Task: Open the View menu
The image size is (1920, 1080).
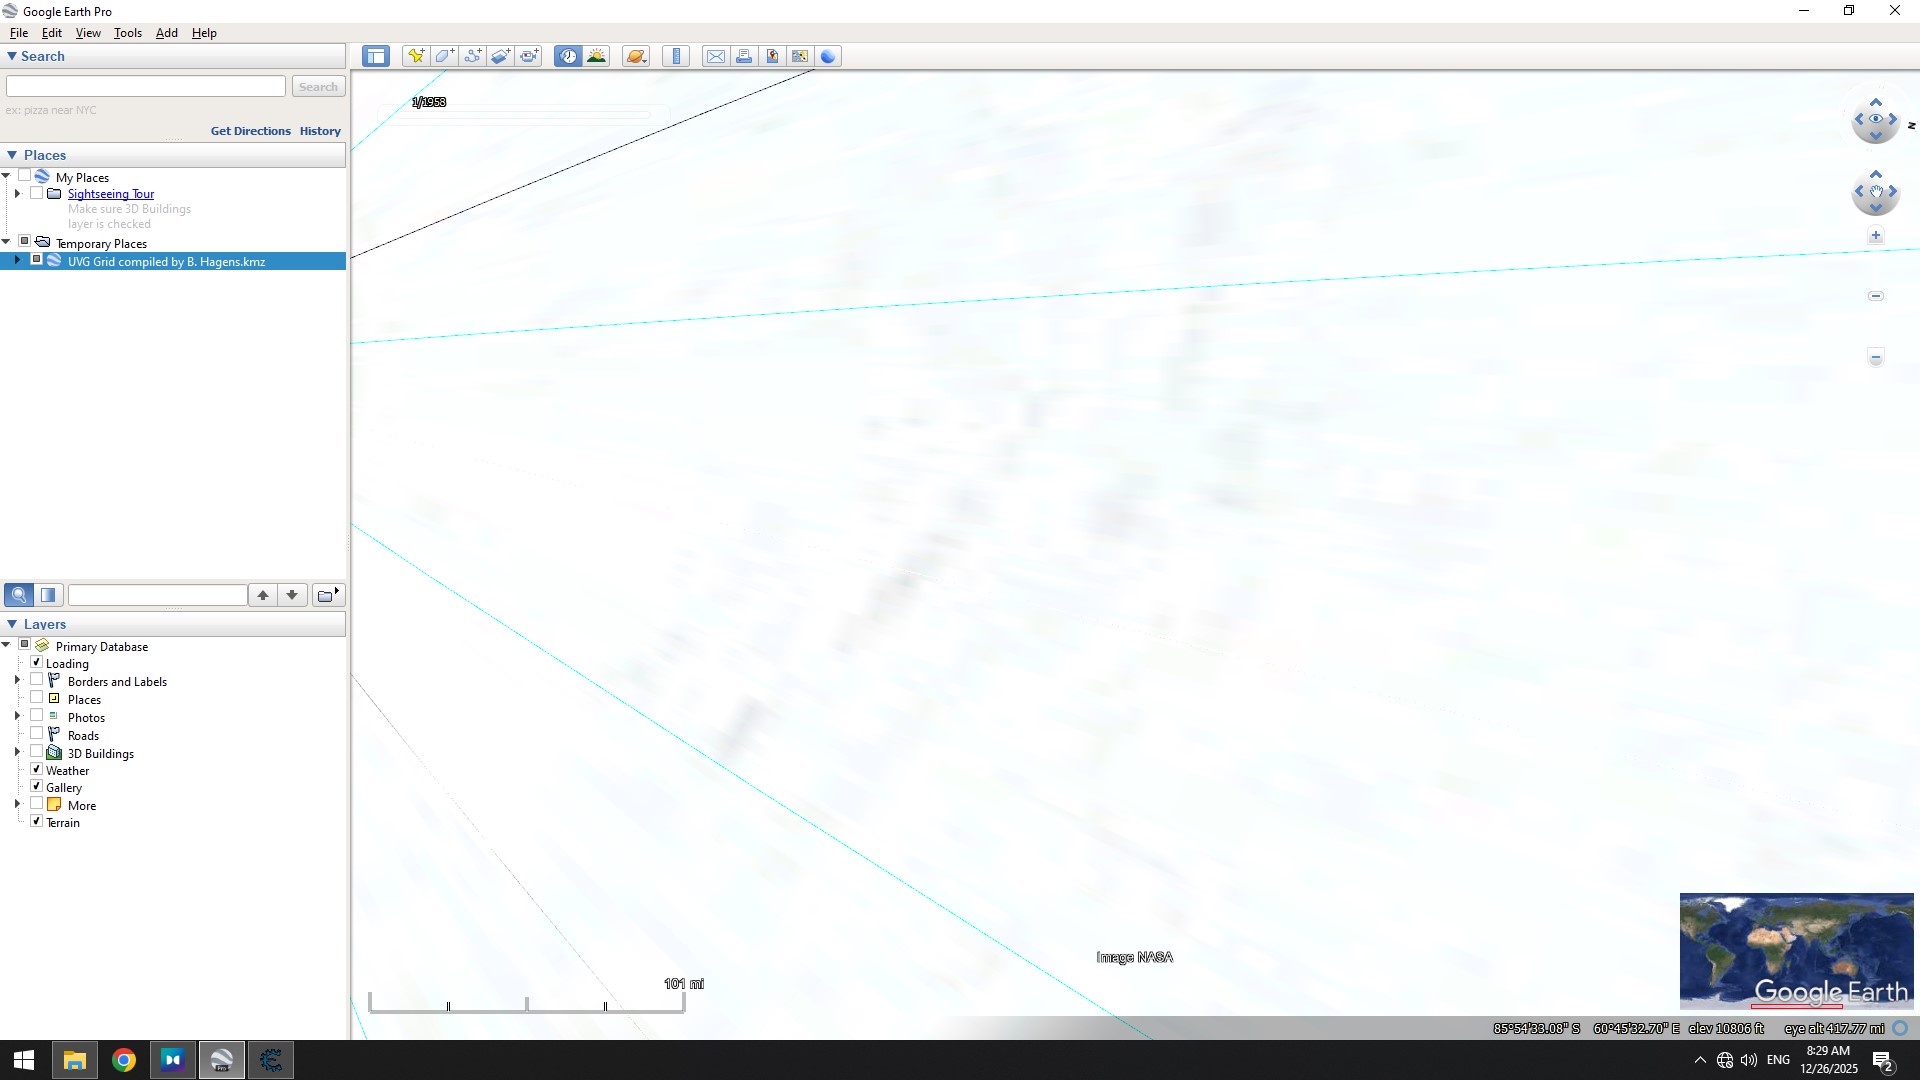Action: pos(88,33)
